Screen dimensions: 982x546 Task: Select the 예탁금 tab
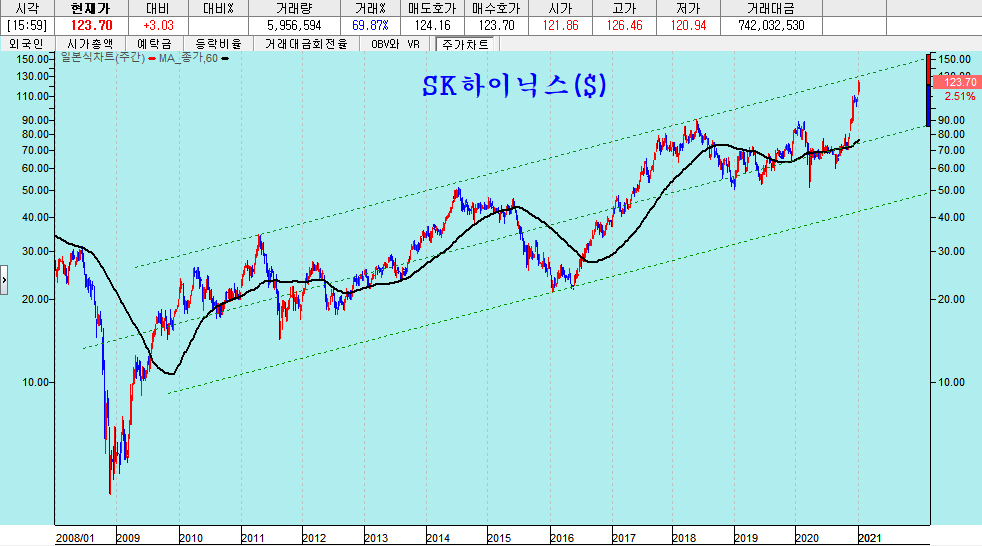(x=154, y=44)
